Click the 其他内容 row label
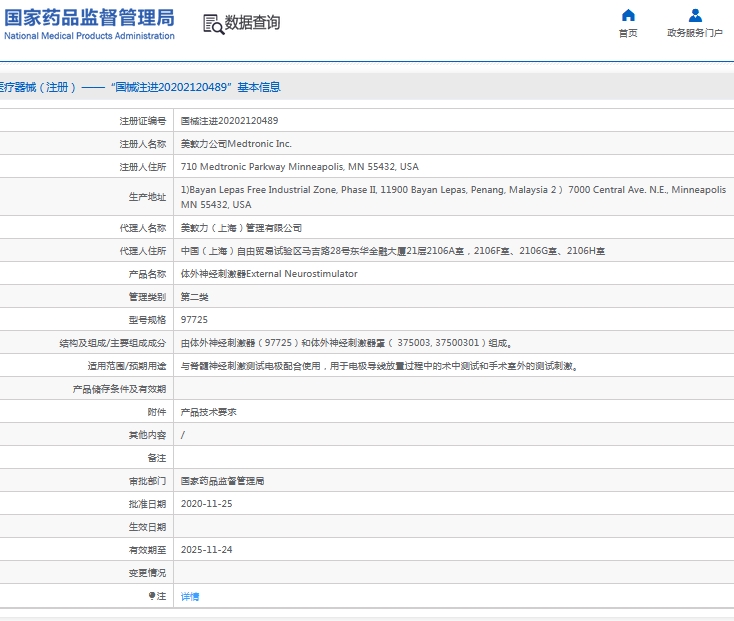The image size is (734, 621). pos(147,435)
